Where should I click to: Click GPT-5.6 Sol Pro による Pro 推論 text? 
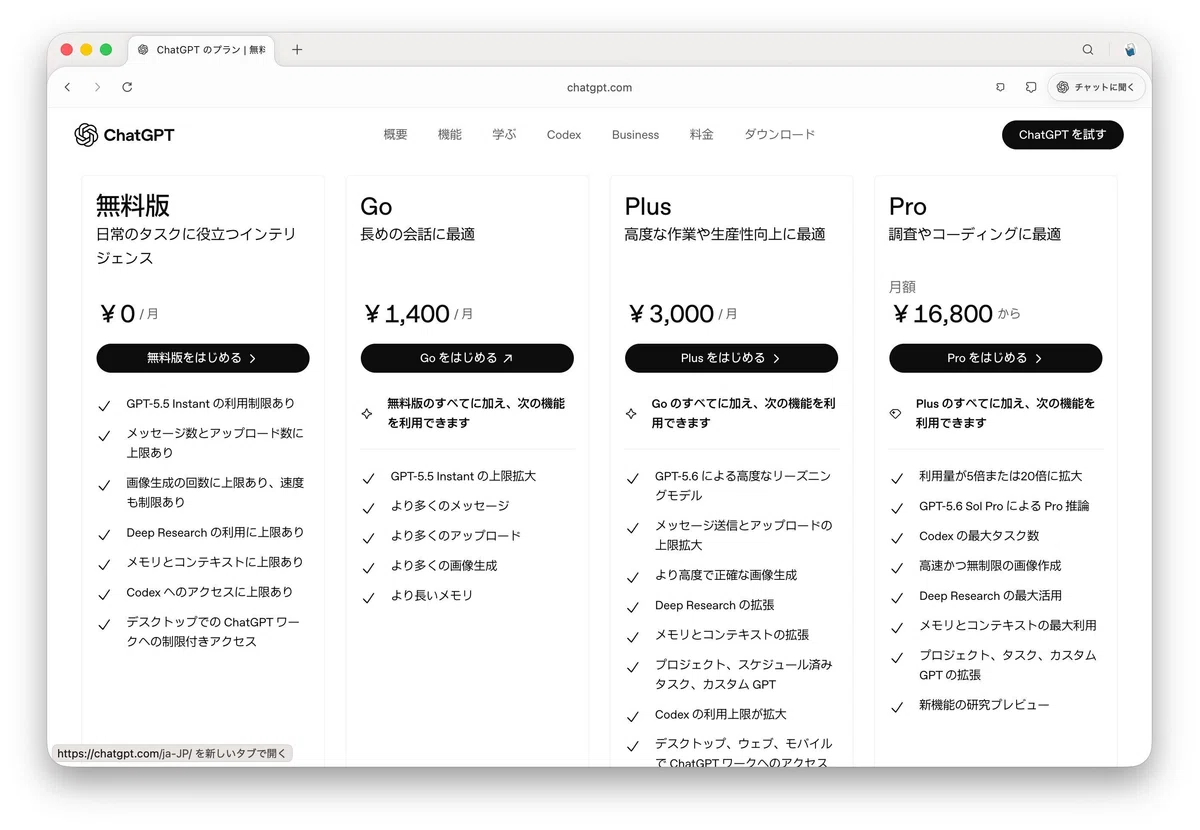(1004, 507)
